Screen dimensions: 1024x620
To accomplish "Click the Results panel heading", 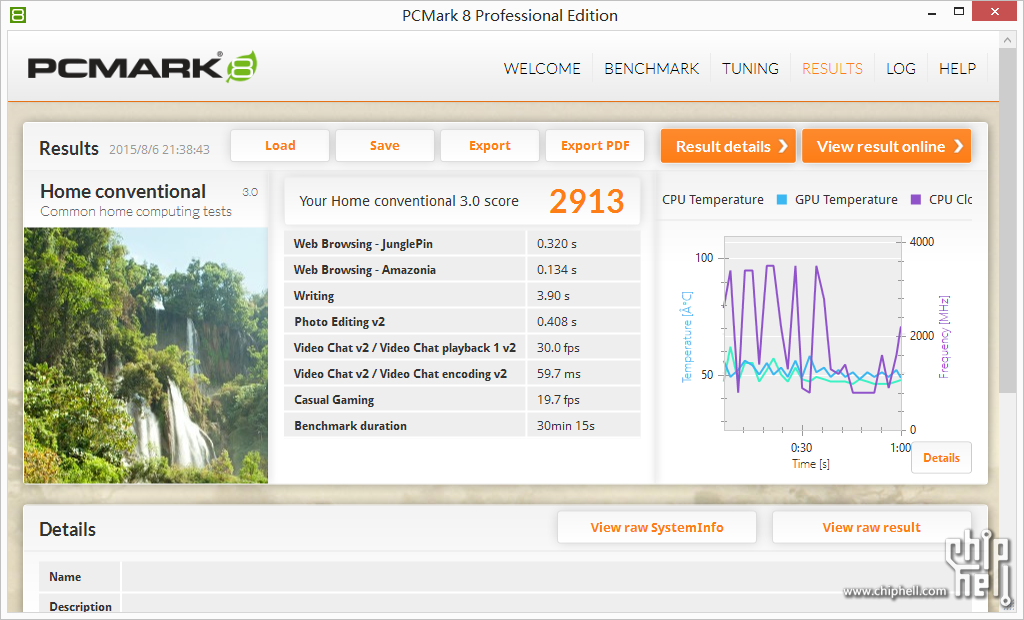I will (x=69, y=148).
